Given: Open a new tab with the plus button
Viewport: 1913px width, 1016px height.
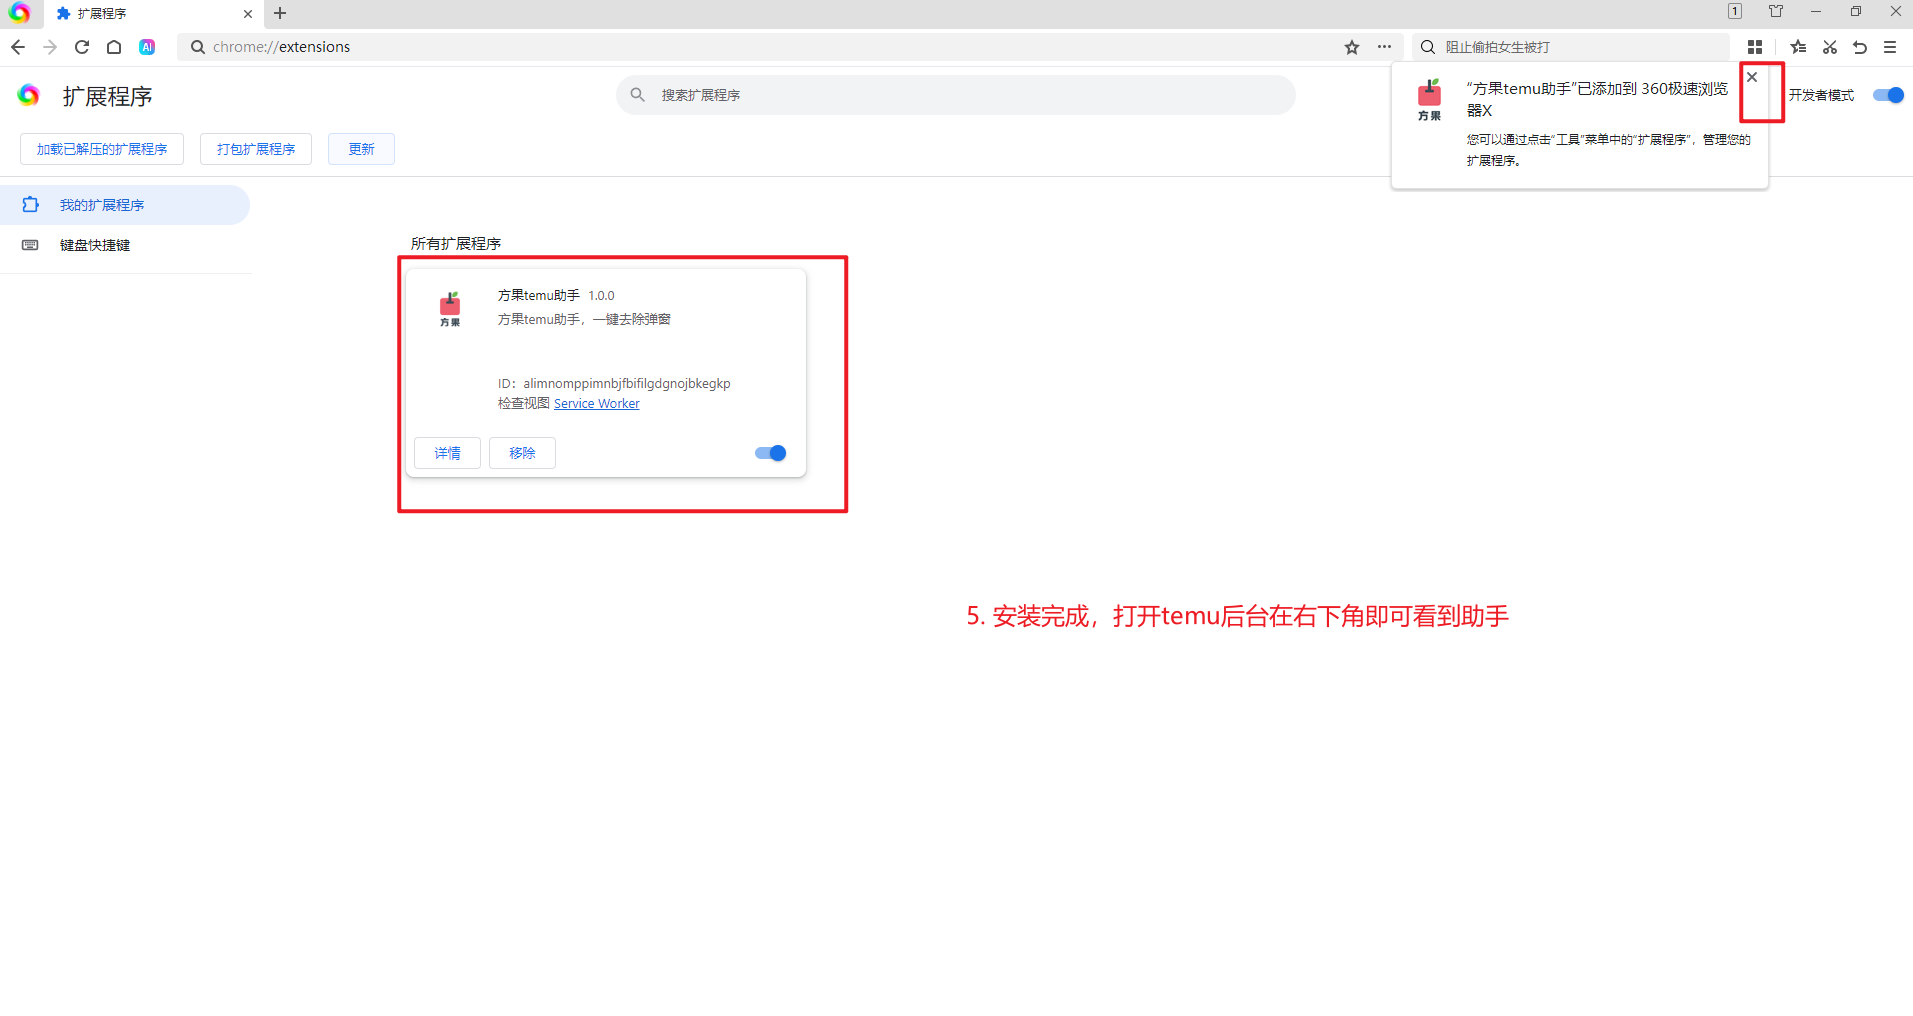Looking at the screenshot, I should [280, 13].
